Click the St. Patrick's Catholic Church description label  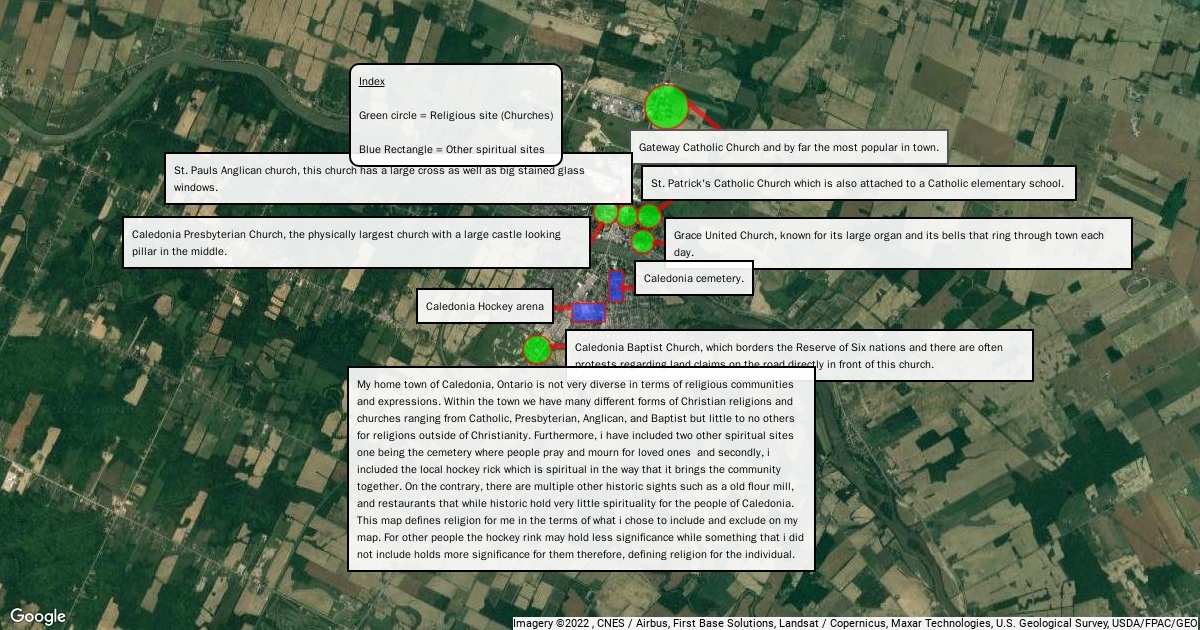pyautogui.click(x=858, y=183)
